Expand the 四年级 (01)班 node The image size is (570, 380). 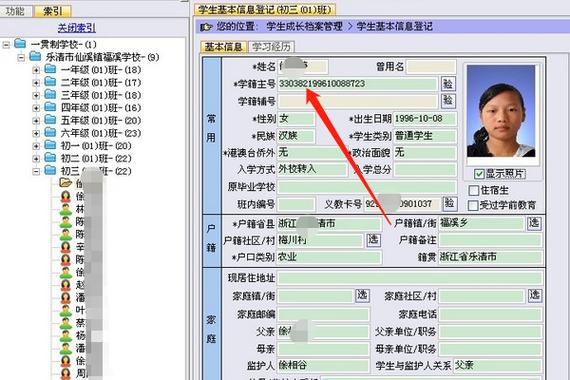[36, 108]
